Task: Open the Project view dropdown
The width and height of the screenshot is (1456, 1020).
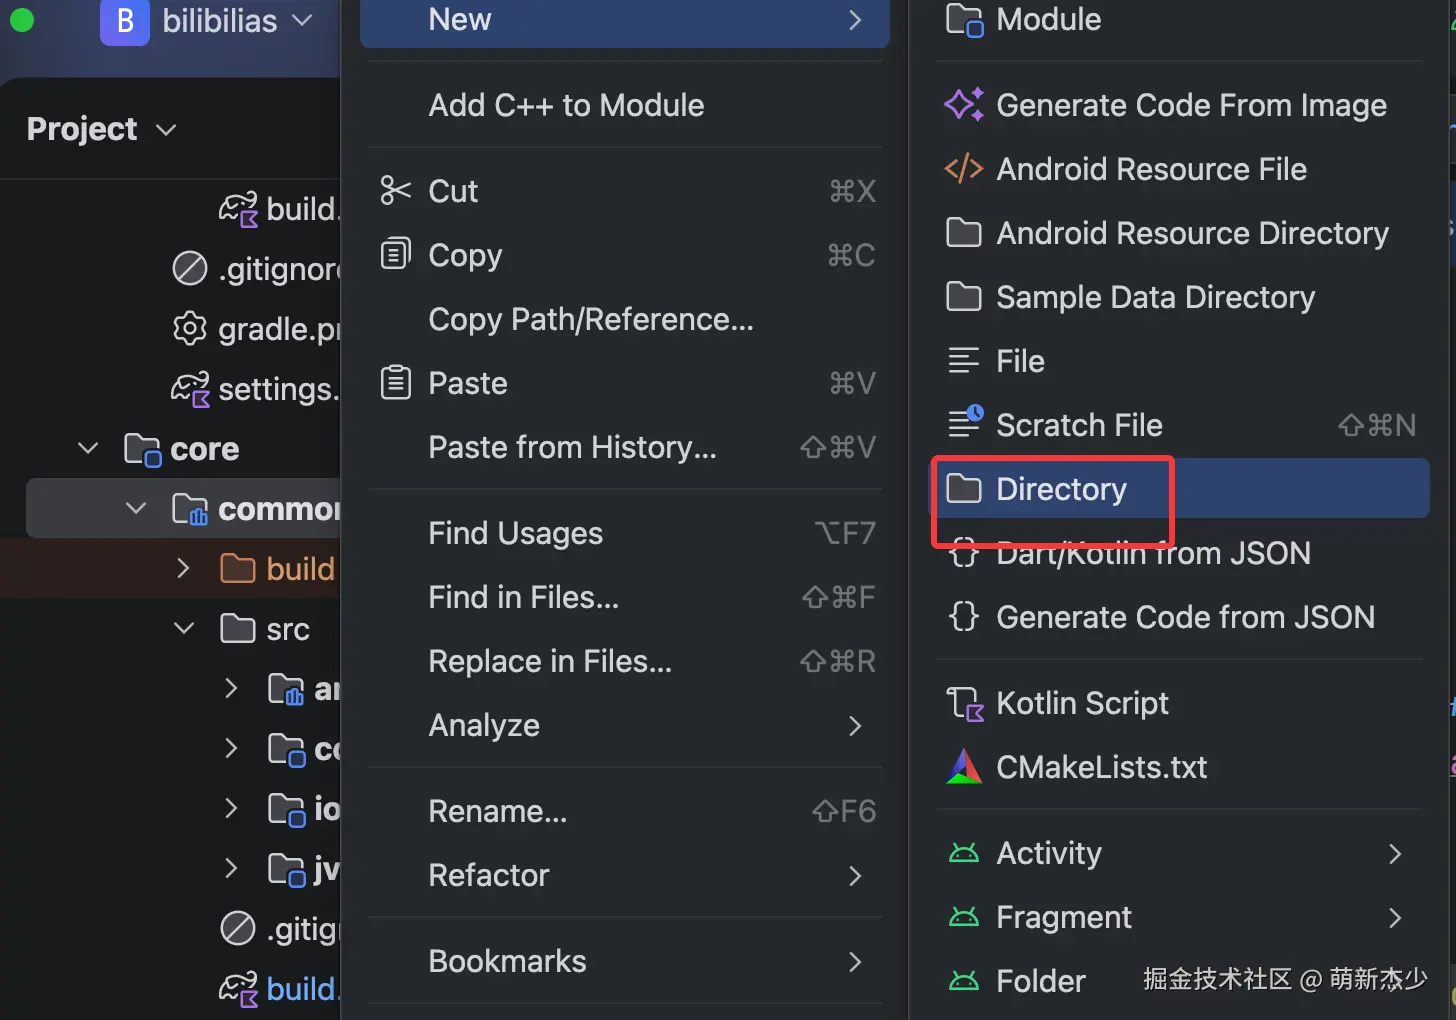Action: click(x=102, y=129)
